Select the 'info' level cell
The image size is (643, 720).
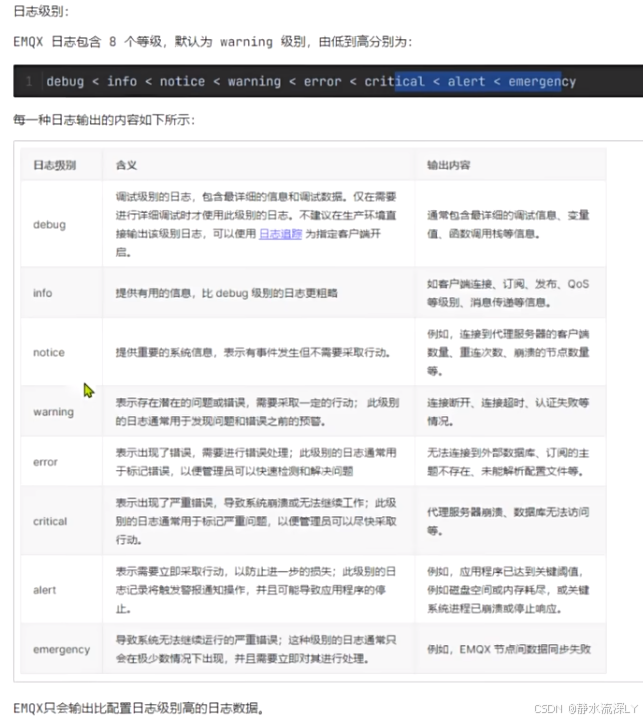[62, 292]
